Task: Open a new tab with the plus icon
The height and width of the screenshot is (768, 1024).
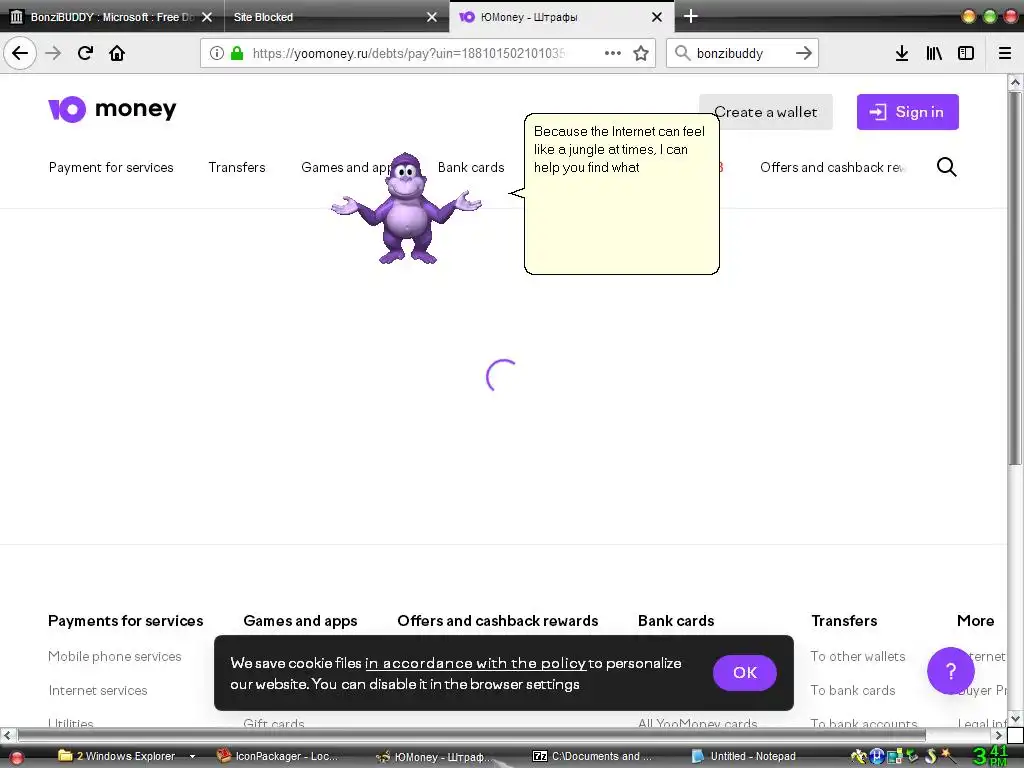Action: pos(690,16)
